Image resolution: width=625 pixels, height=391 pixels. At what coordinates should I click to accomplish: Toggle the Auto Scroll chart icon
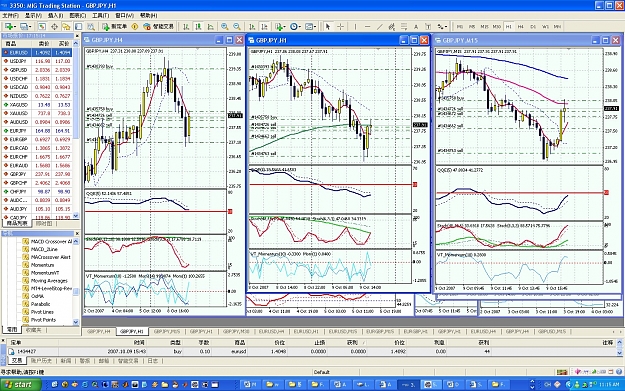[252, 27]
